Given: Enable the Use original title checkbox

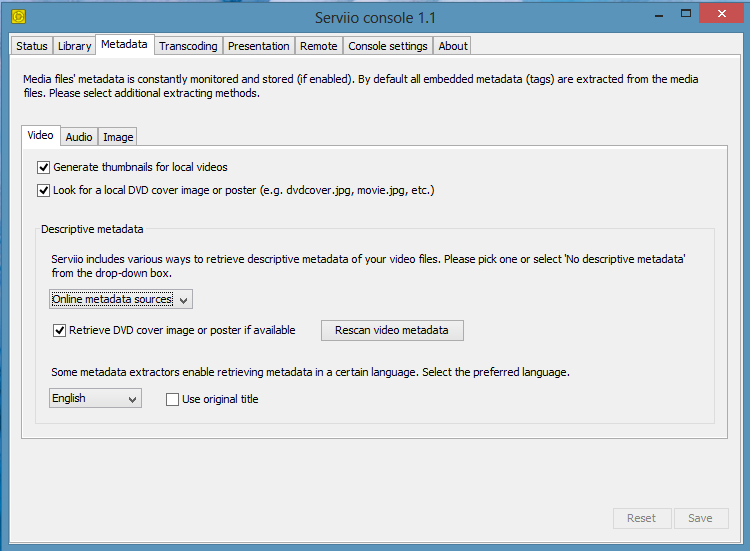Looking at the screenshot, I should tap(172, 399).
